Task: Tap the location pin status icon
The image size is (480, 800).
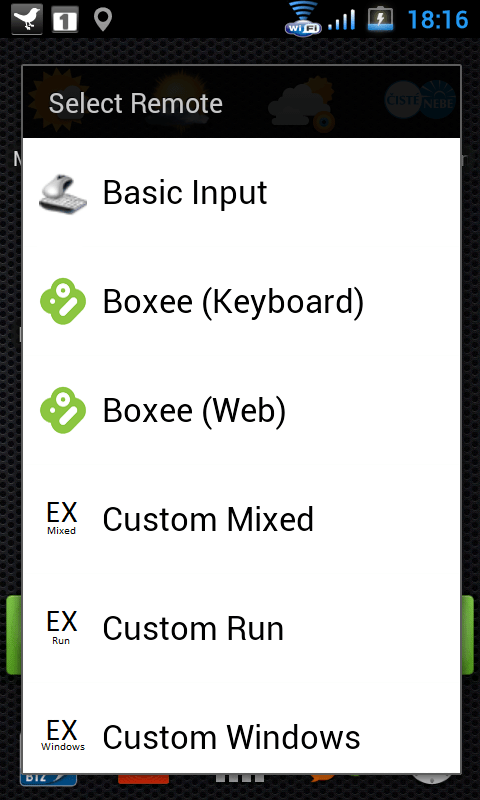Action: [103, 20]
